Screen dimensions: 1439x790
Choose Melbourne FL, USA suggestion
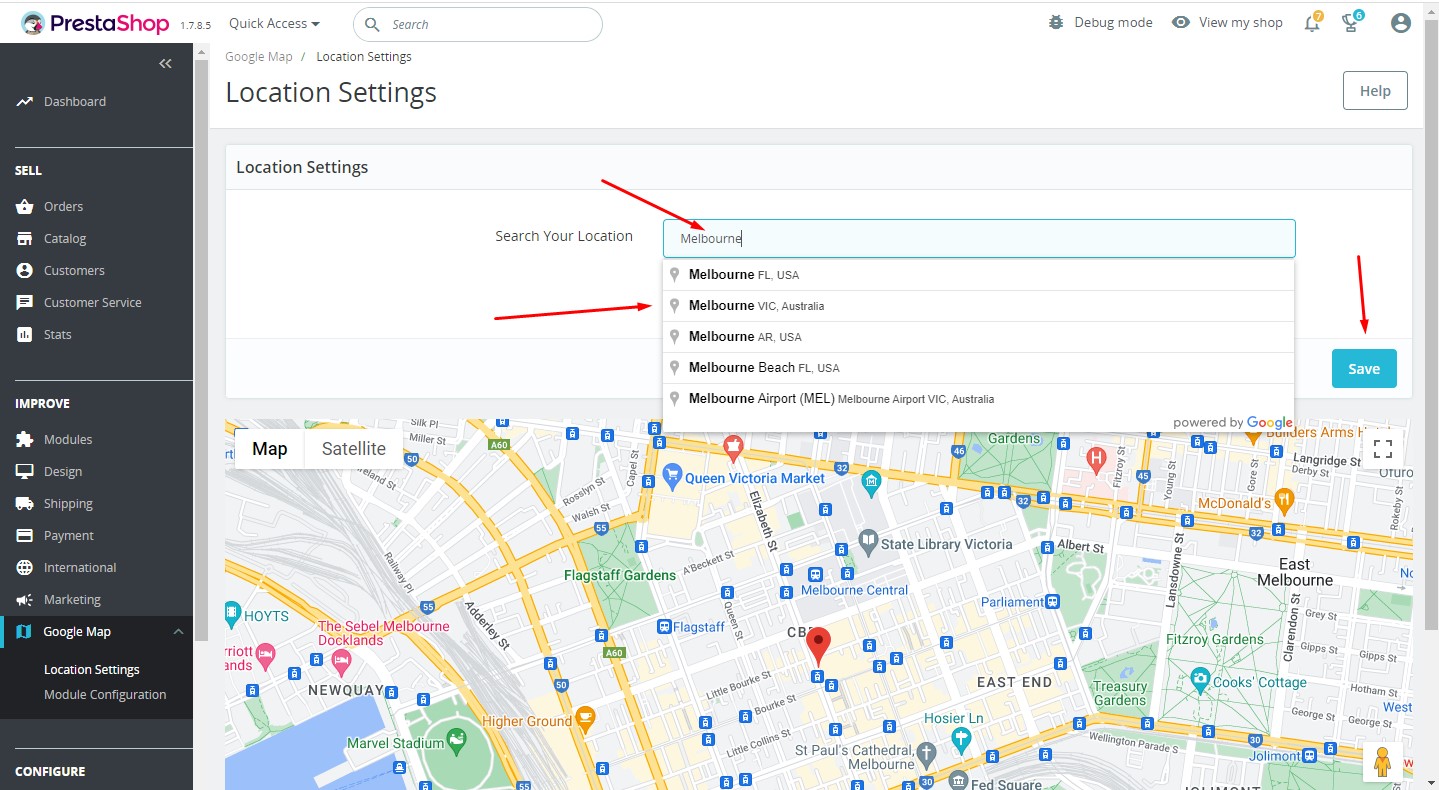click(979, 274)
